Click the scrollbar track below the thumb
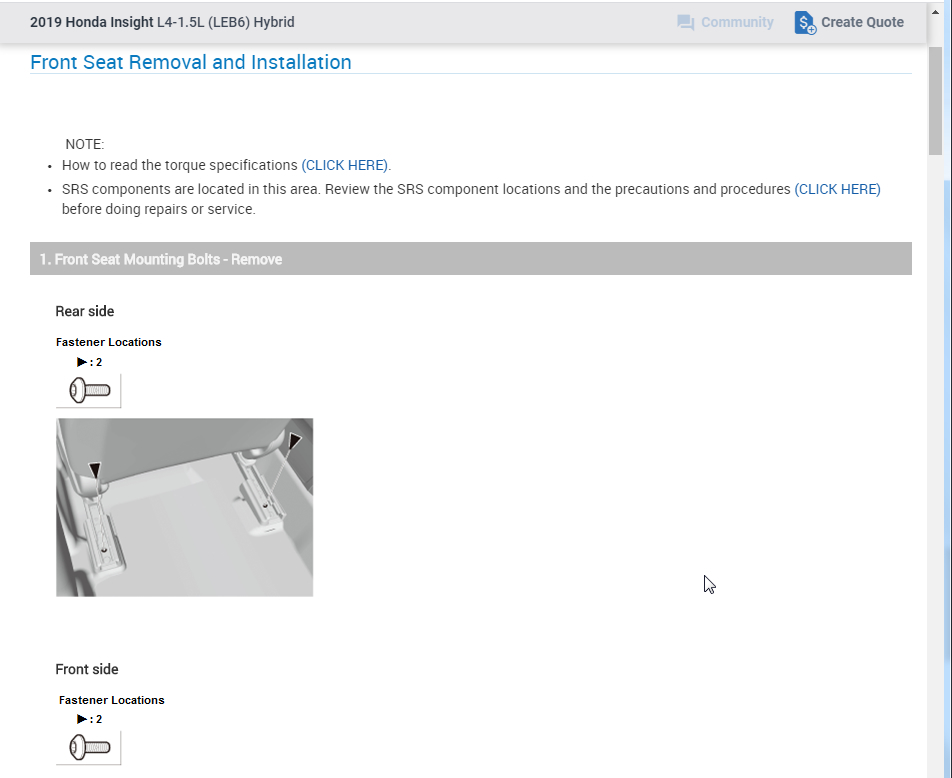This screenshot has width=952, height=778. pyautogui.click(x=936, y=450)
